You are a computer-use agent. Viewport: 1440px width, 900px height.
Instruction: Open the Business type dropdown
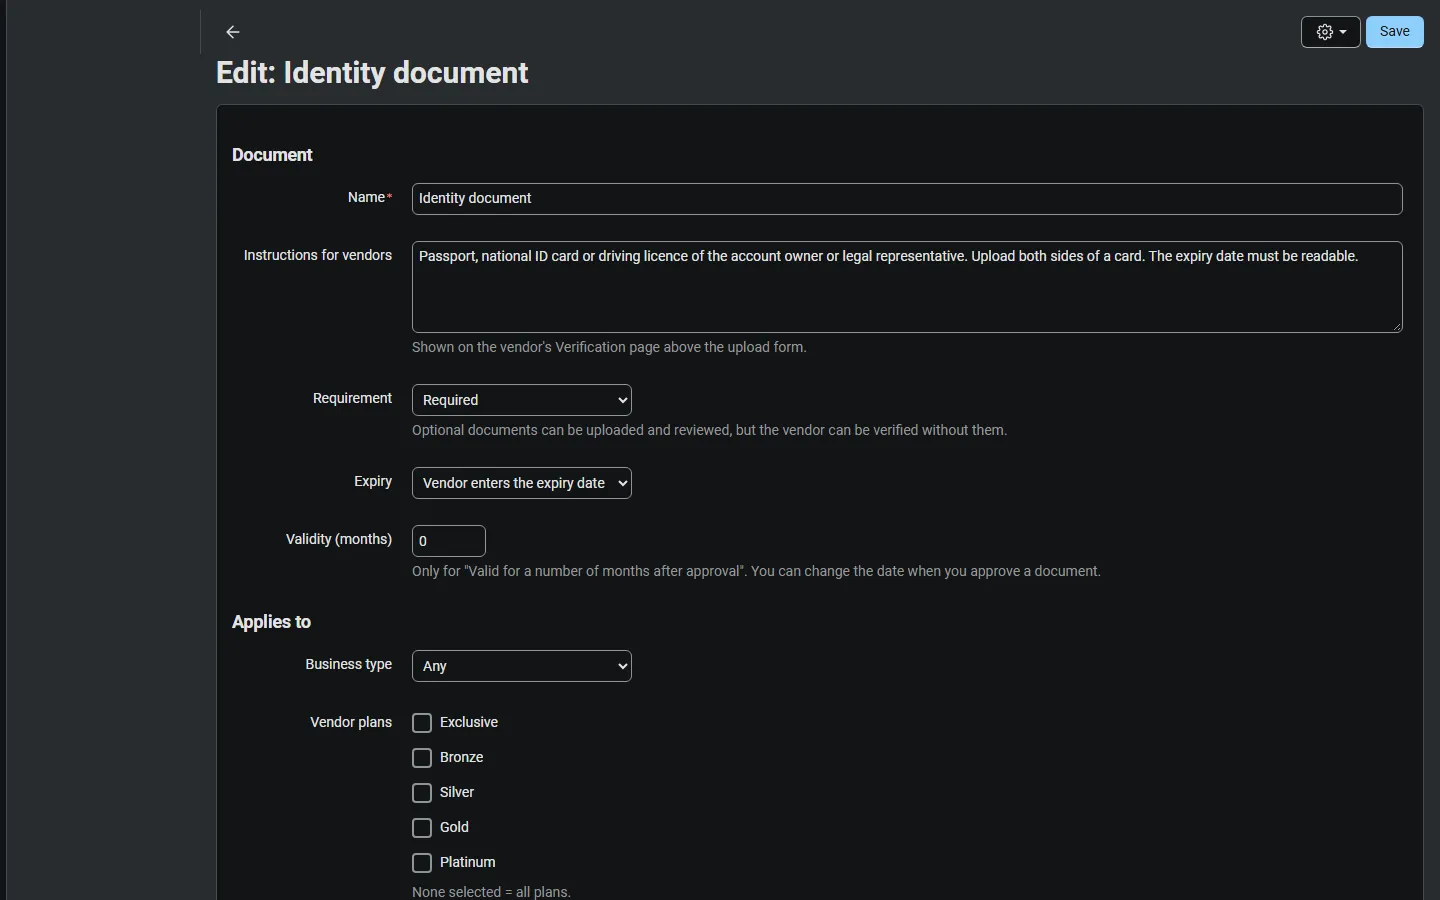click(x=522, y=666)
